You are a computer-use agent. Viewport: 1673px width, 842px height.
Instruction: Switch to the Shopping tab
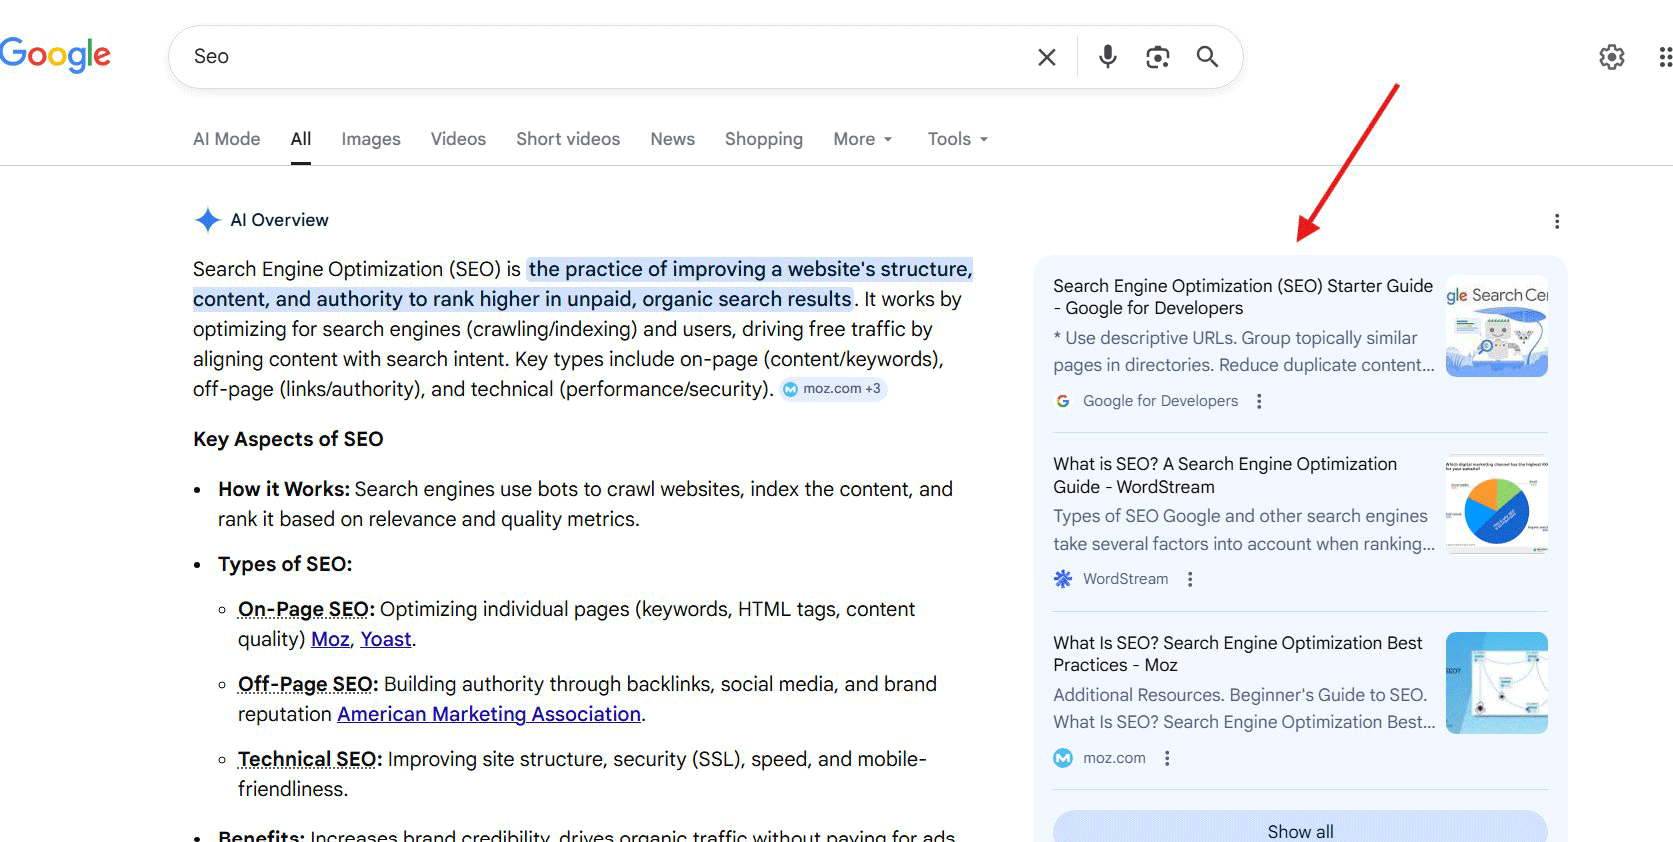[764, 139]
